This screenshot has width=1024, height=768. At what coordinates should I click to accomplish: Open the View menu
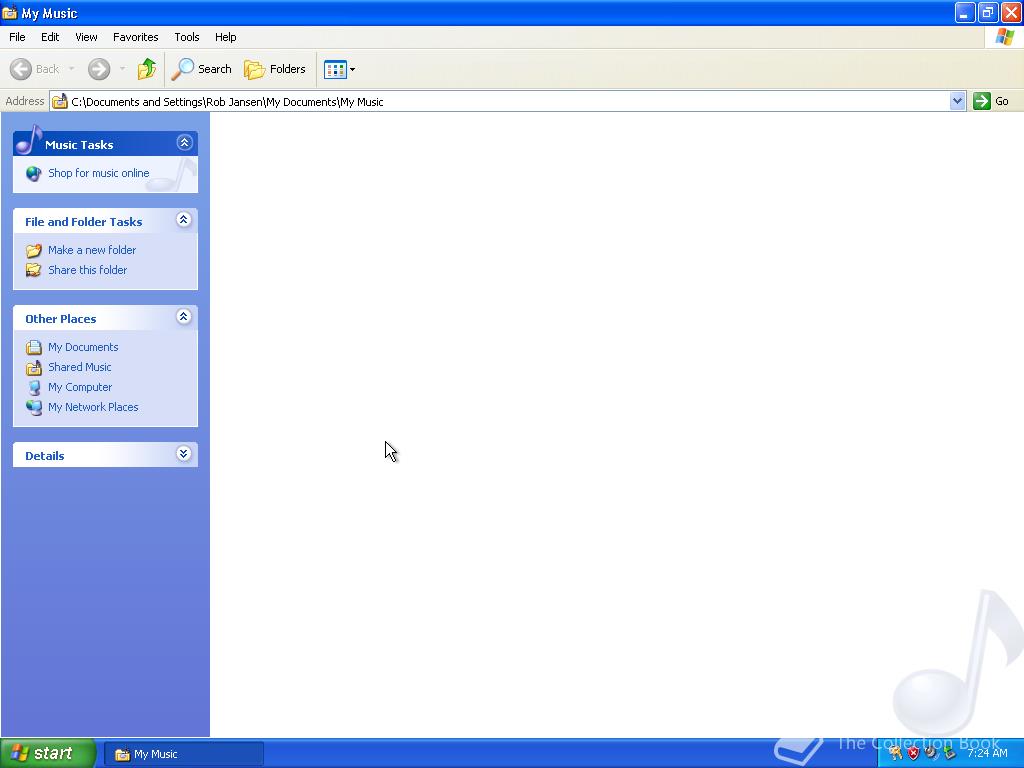(x=86, y=37)
